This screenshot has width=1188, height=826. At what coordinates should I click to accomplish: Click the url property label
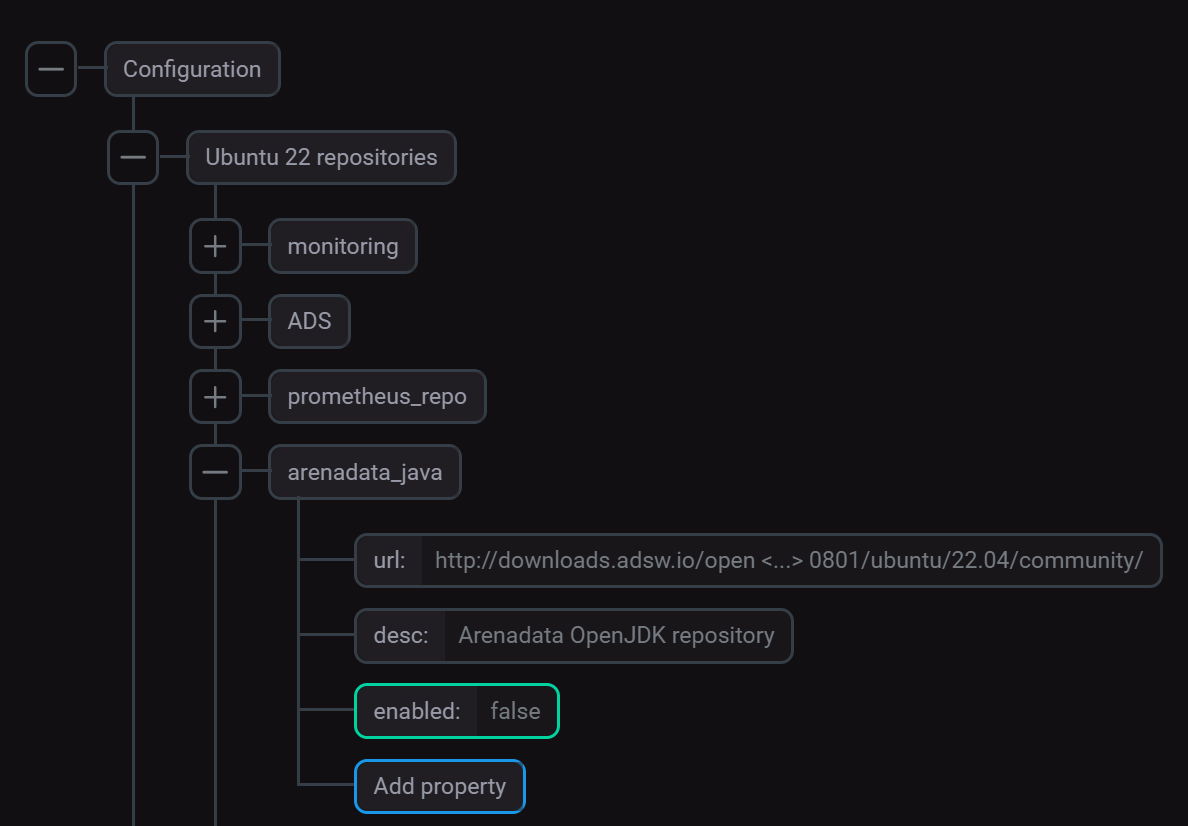(x=388, y=560)
